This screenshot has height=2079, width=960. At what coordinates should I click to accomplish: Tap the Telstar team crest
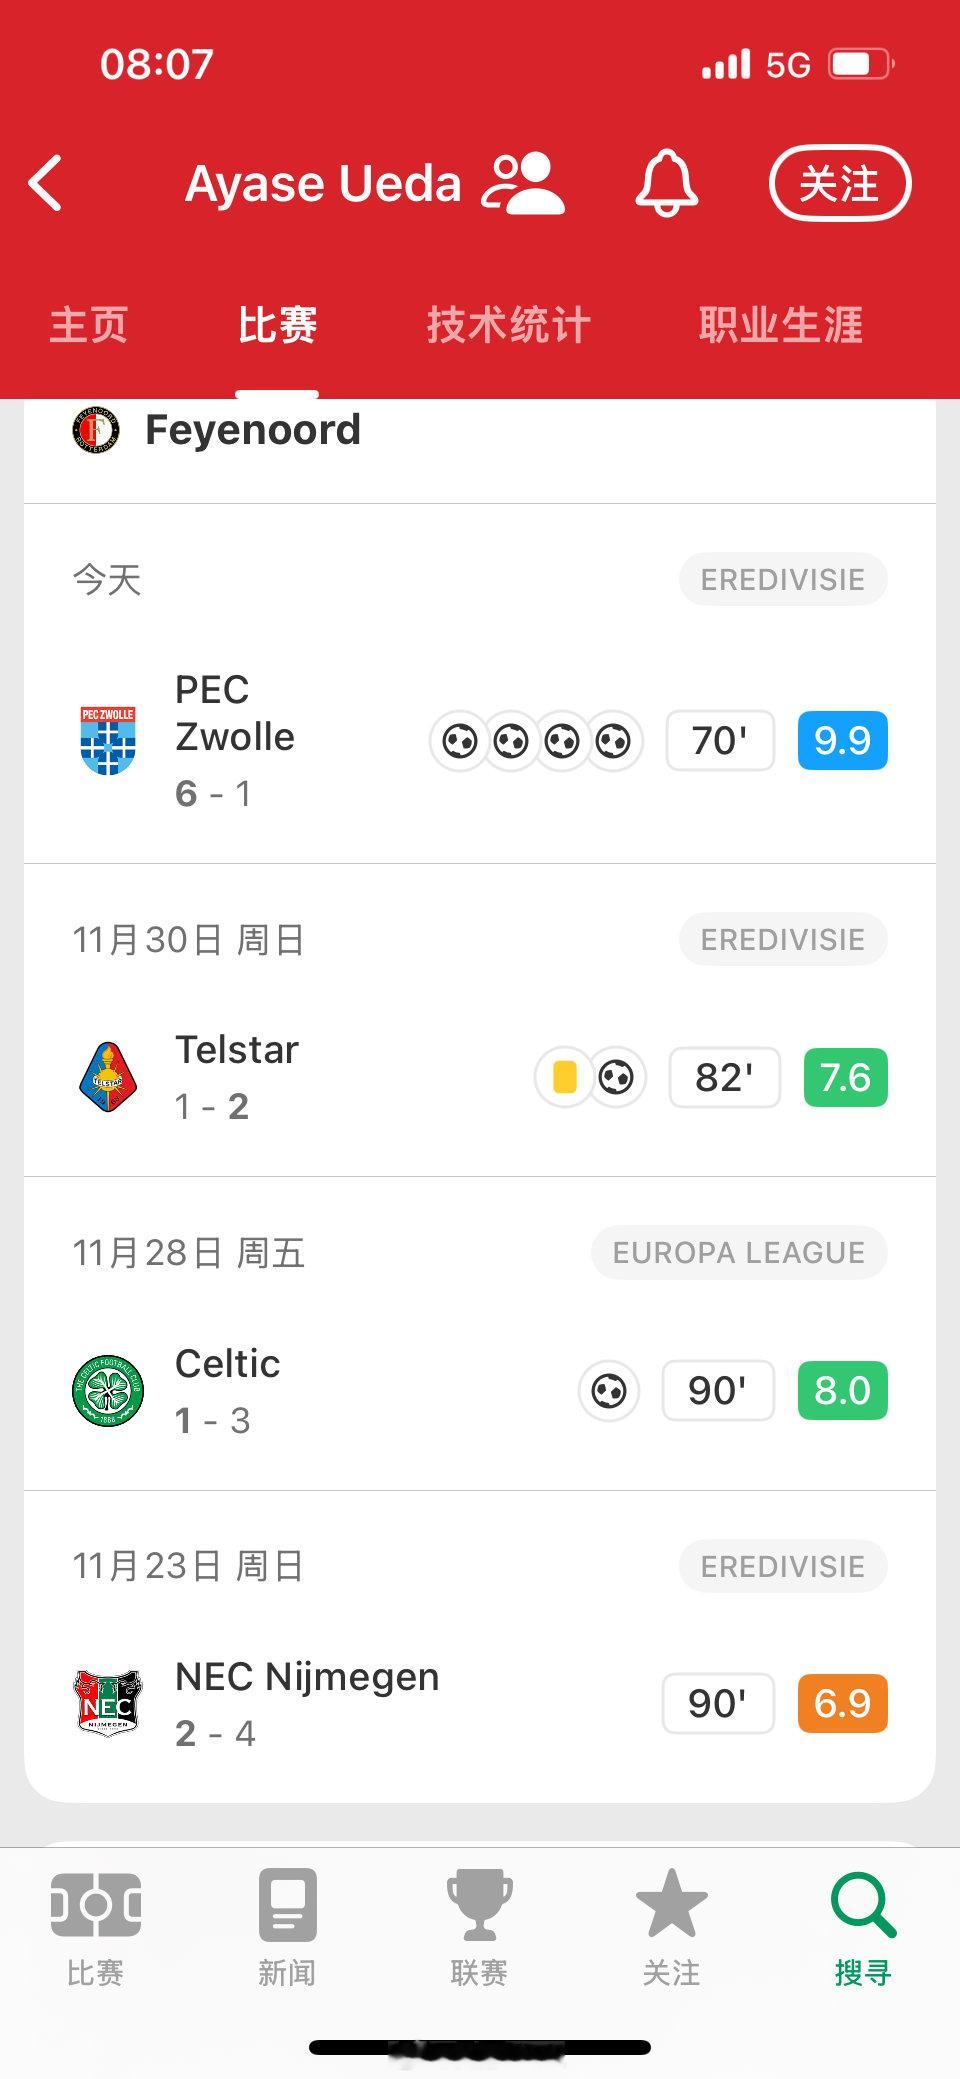click(108, 1077)
